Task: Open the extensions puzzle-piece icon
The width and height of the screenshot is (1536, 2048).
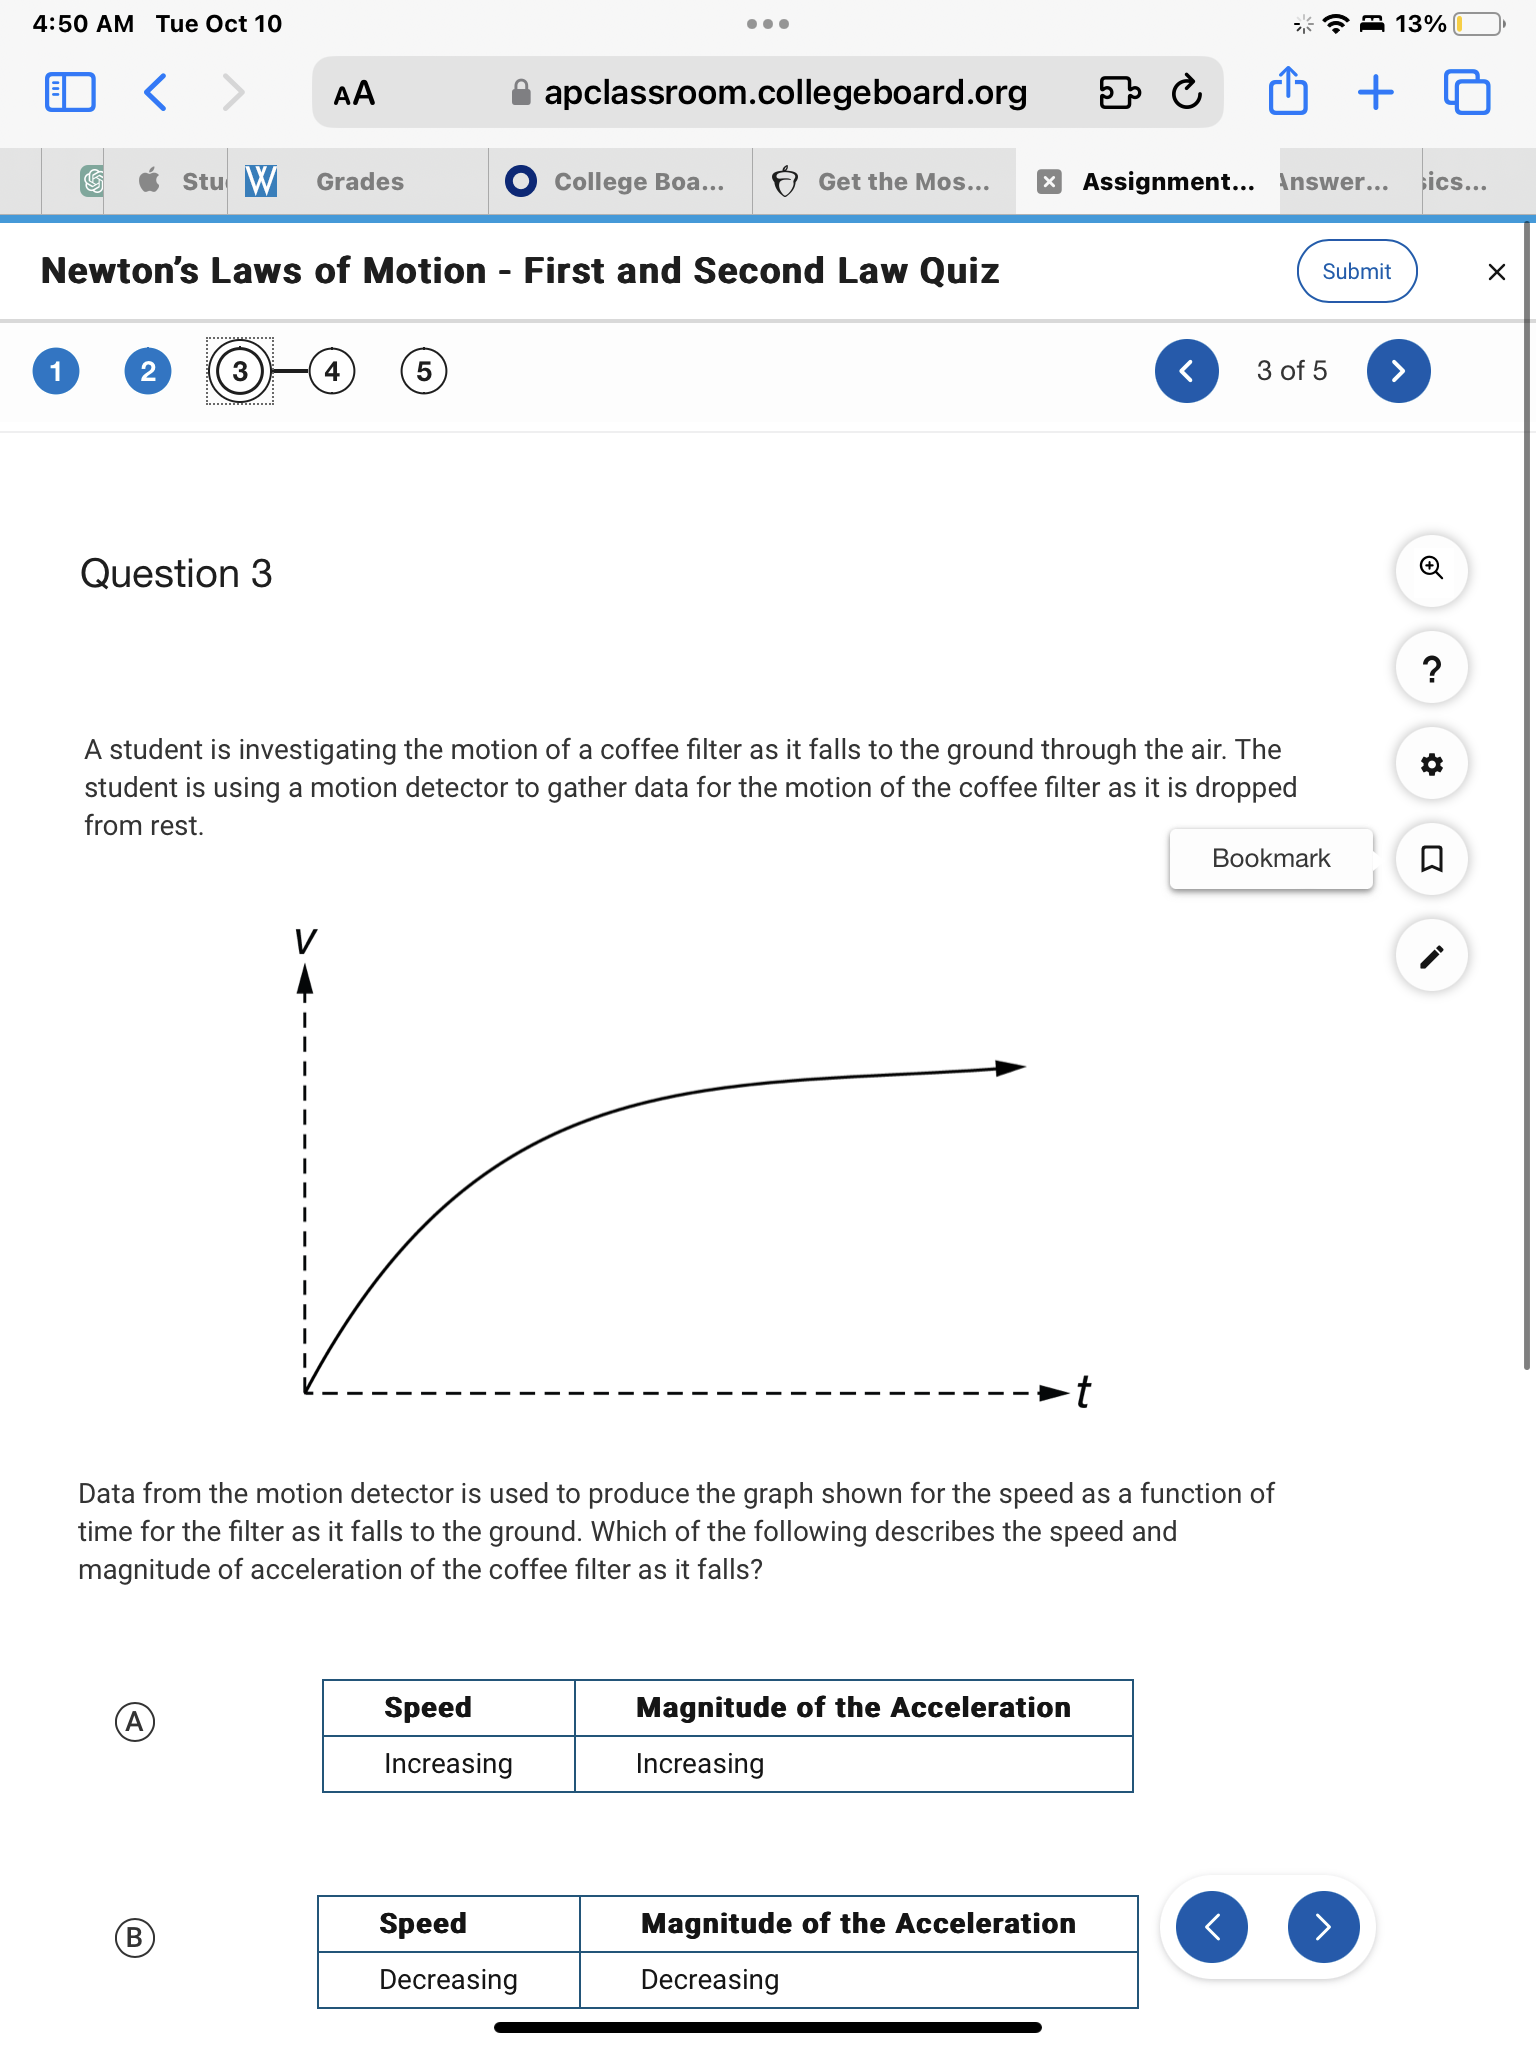Action: (x=1120, y=92)
